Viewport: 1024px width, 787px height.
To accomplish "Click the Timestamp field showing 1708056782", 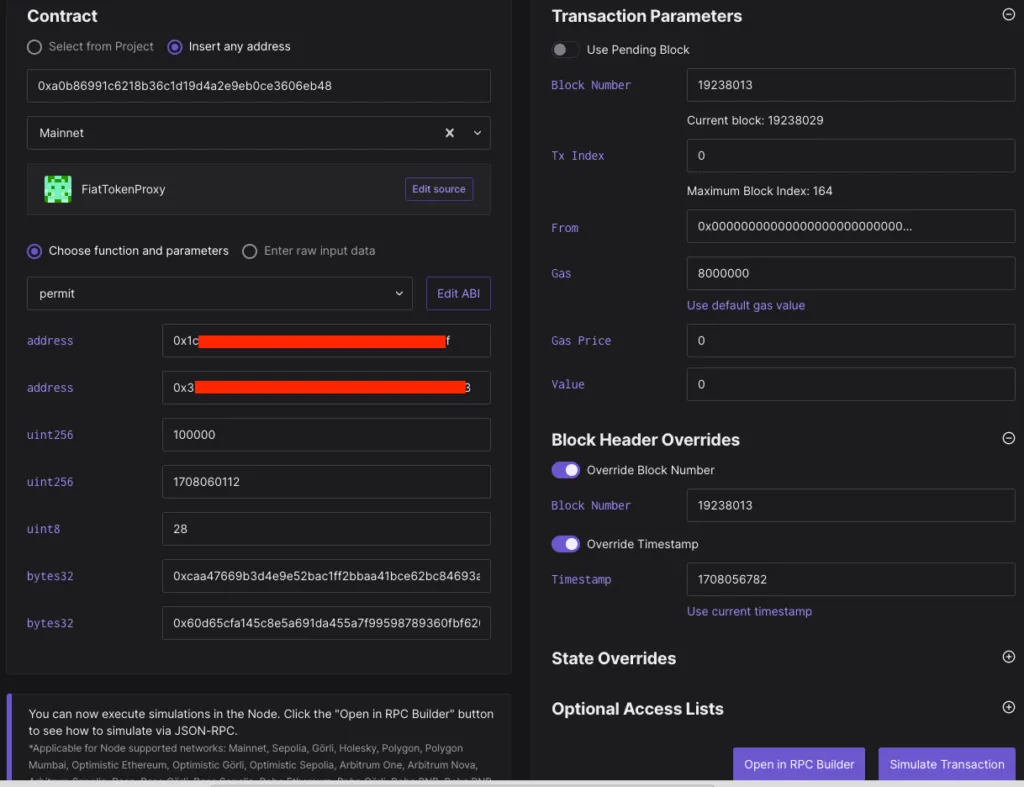I will coord(851,579).
